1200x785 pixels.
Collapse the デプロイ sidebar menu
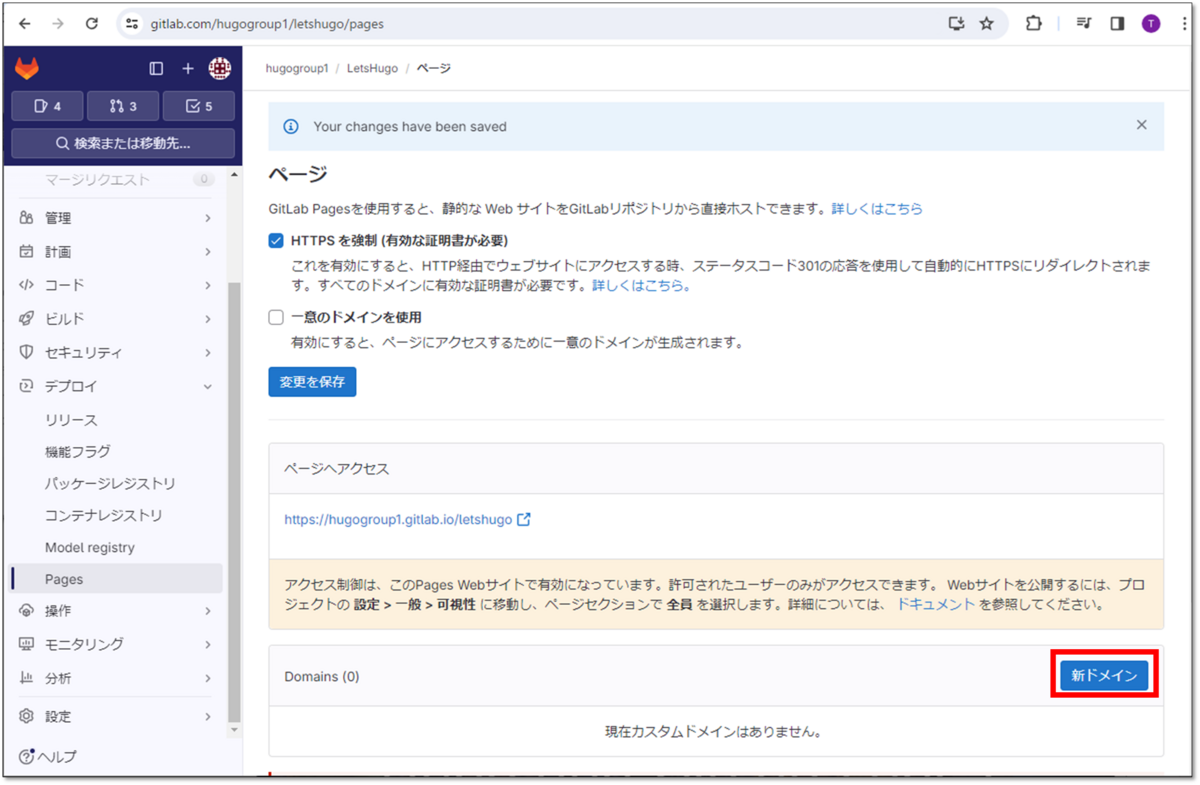pos(116,386)
